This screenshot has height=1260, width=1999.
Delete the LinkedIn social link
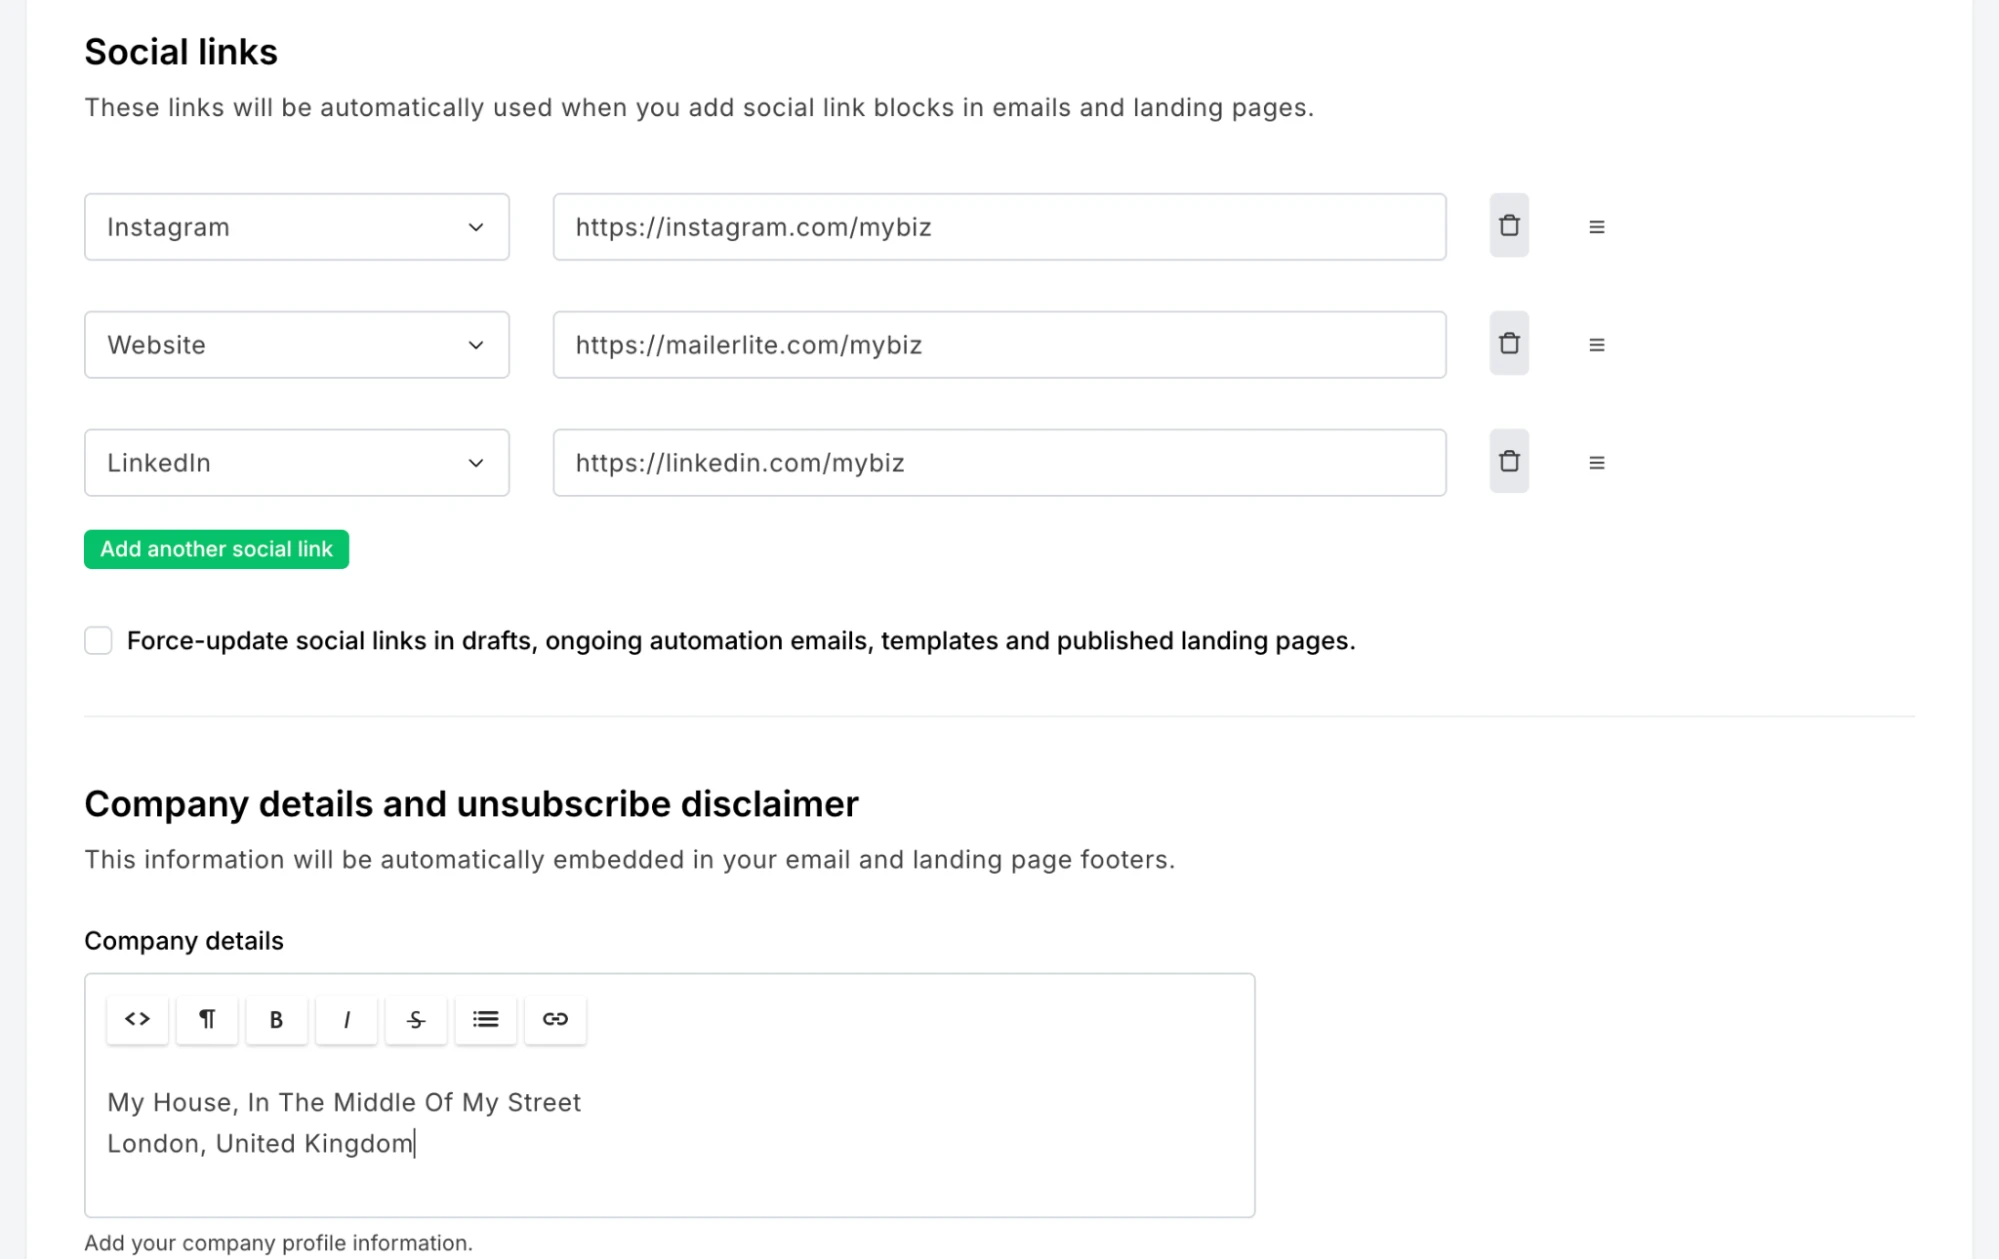click(1508, 462)
